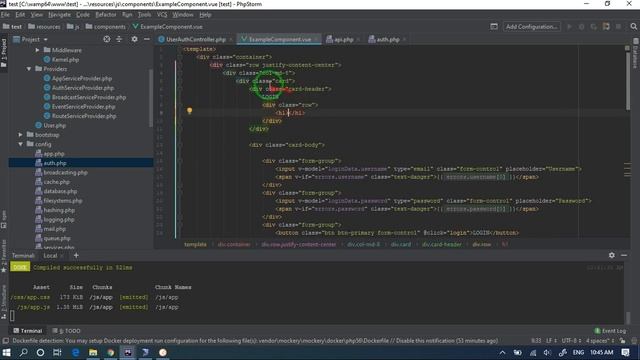This screenshot has height=360, width=640.
Task: Open the VCS menu
Action: 162,15
